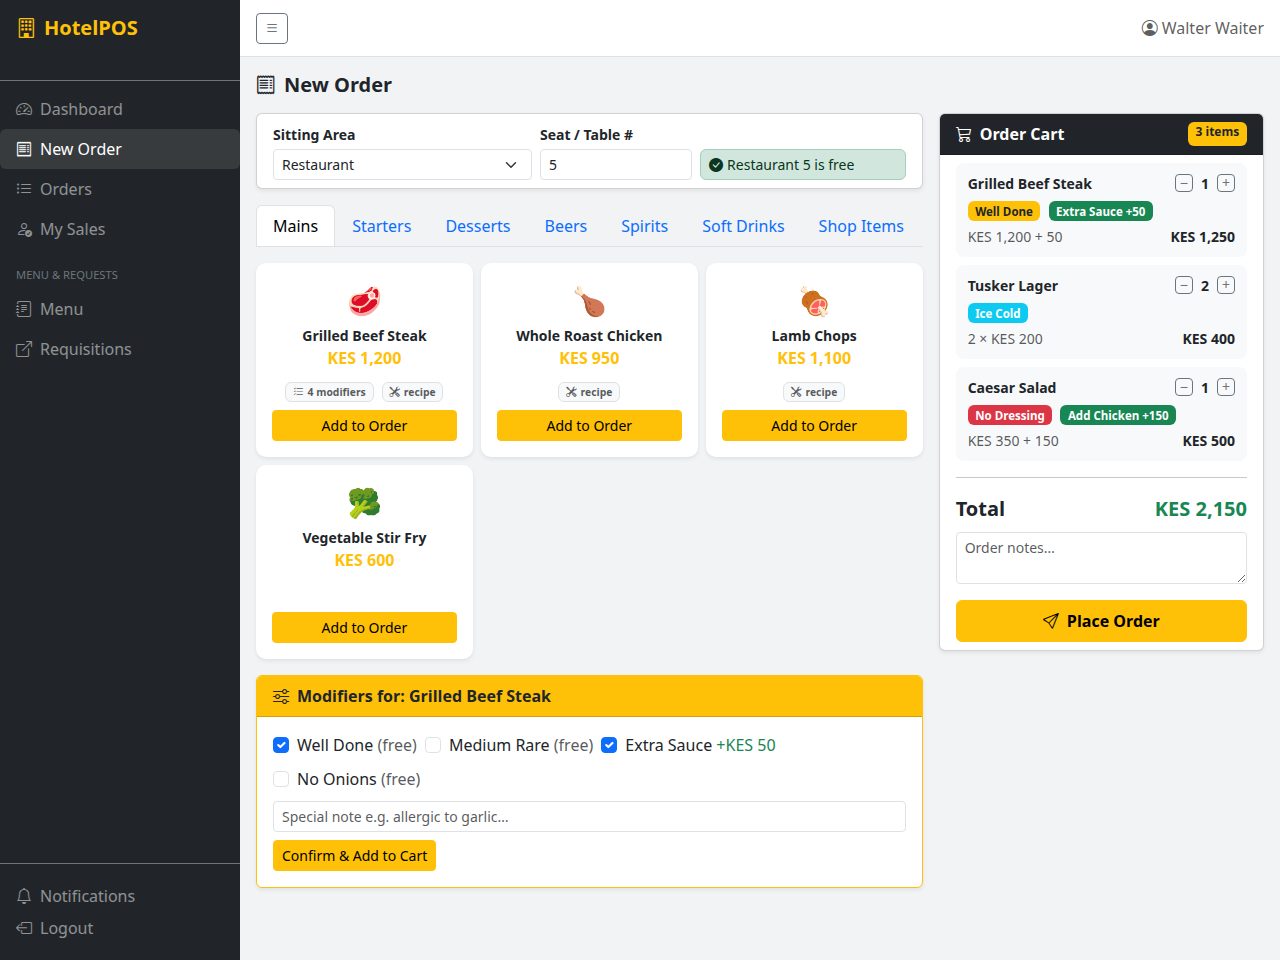Decrease Tusker Lager quantity in cart
1280x960 pixels.
point(1184,285)
